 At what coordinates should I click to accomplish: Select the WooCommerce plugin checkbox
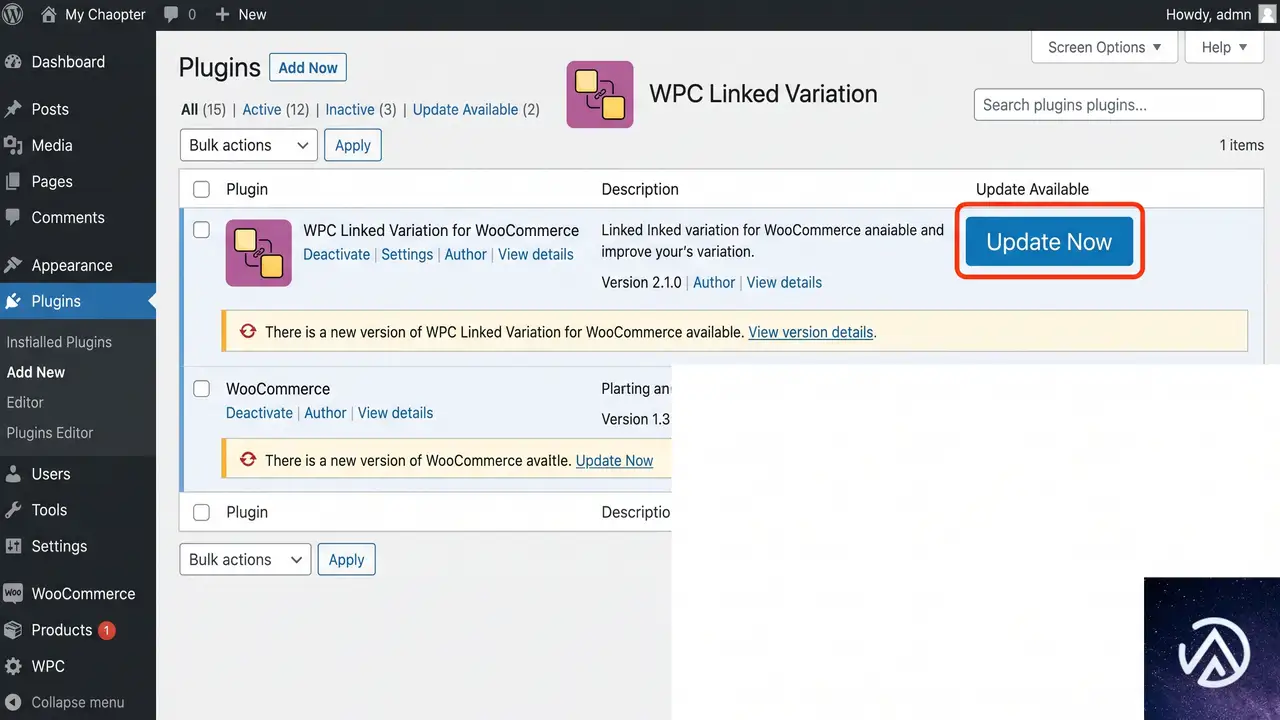click(x=202, y=389)
